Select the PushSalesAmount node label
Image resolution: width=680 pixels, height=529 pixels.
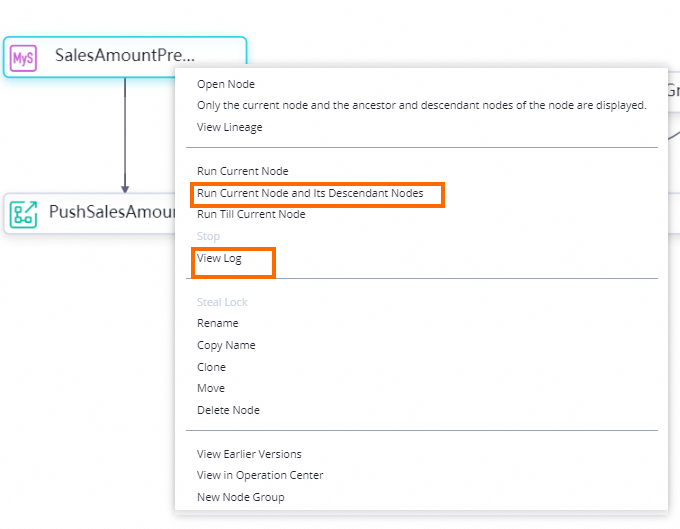(x=110, y=212)
